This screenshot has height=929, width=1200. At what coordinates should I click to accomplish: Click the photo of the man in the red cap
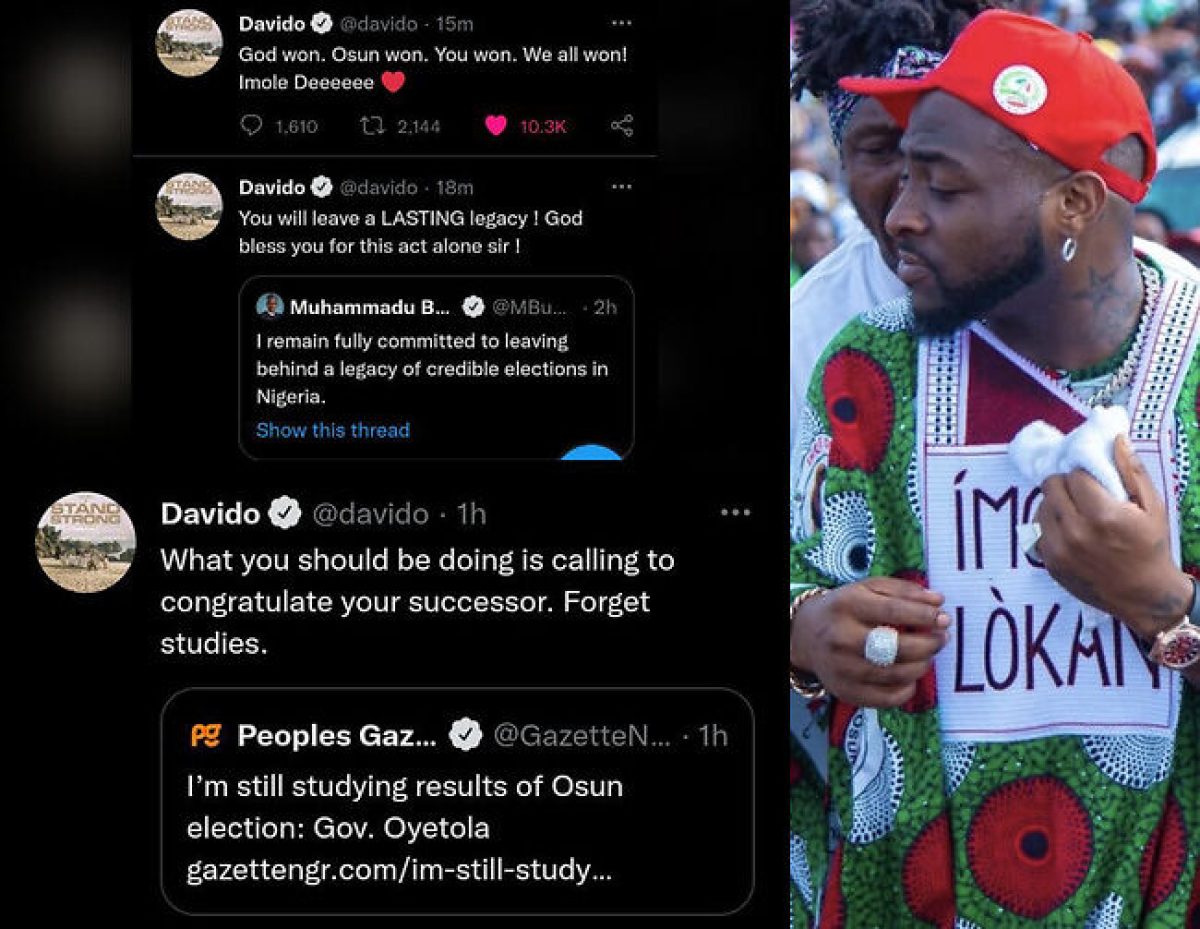click(995, 464)
